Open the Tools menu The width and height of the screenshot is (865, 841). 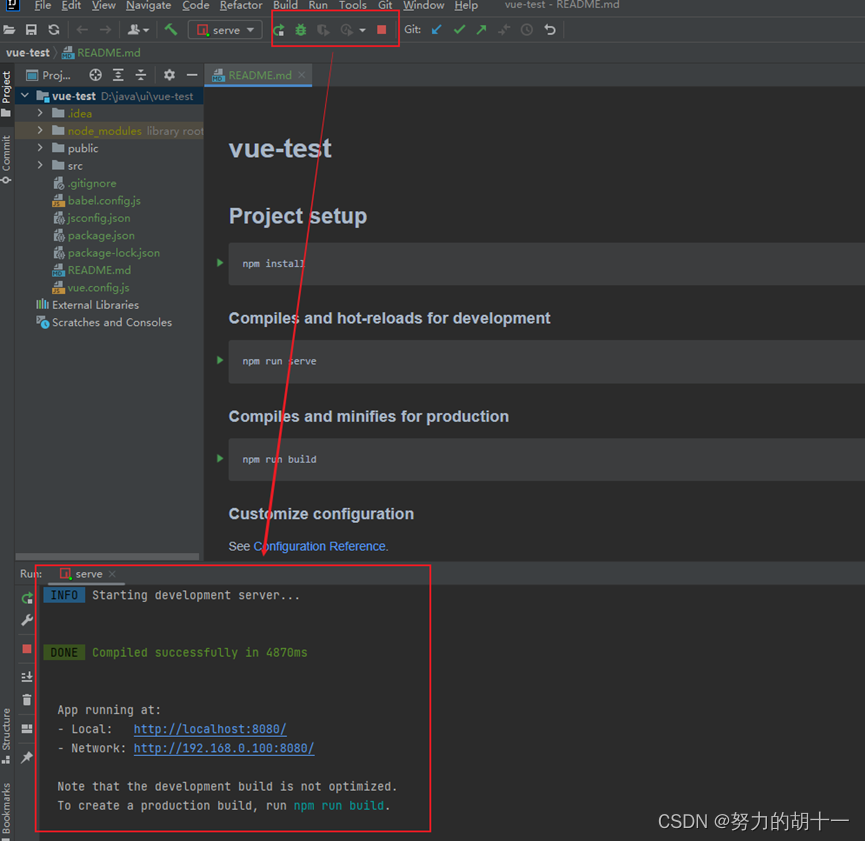click(x=353, y=6)
